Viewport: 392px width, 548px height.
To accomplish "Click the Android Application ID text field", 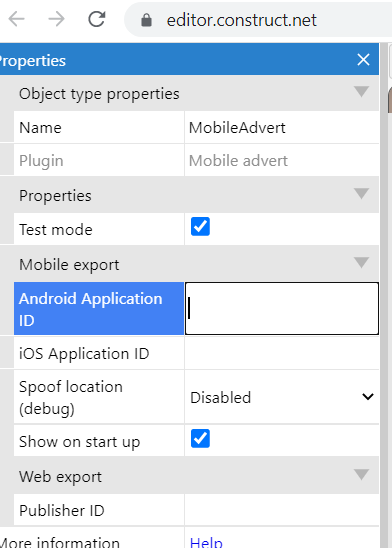I will (x=282, y=309).
